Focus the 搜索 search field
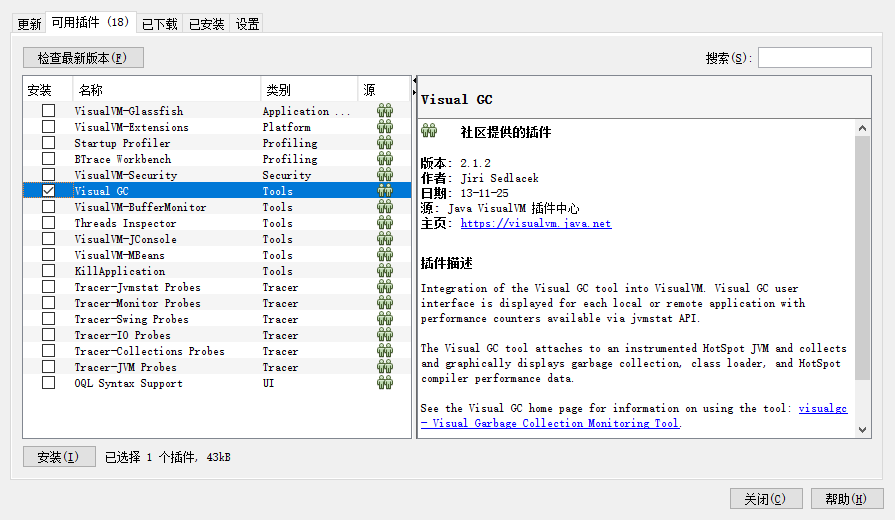The width and height of the screenshot is (895, 520). [x=815, y=58]
